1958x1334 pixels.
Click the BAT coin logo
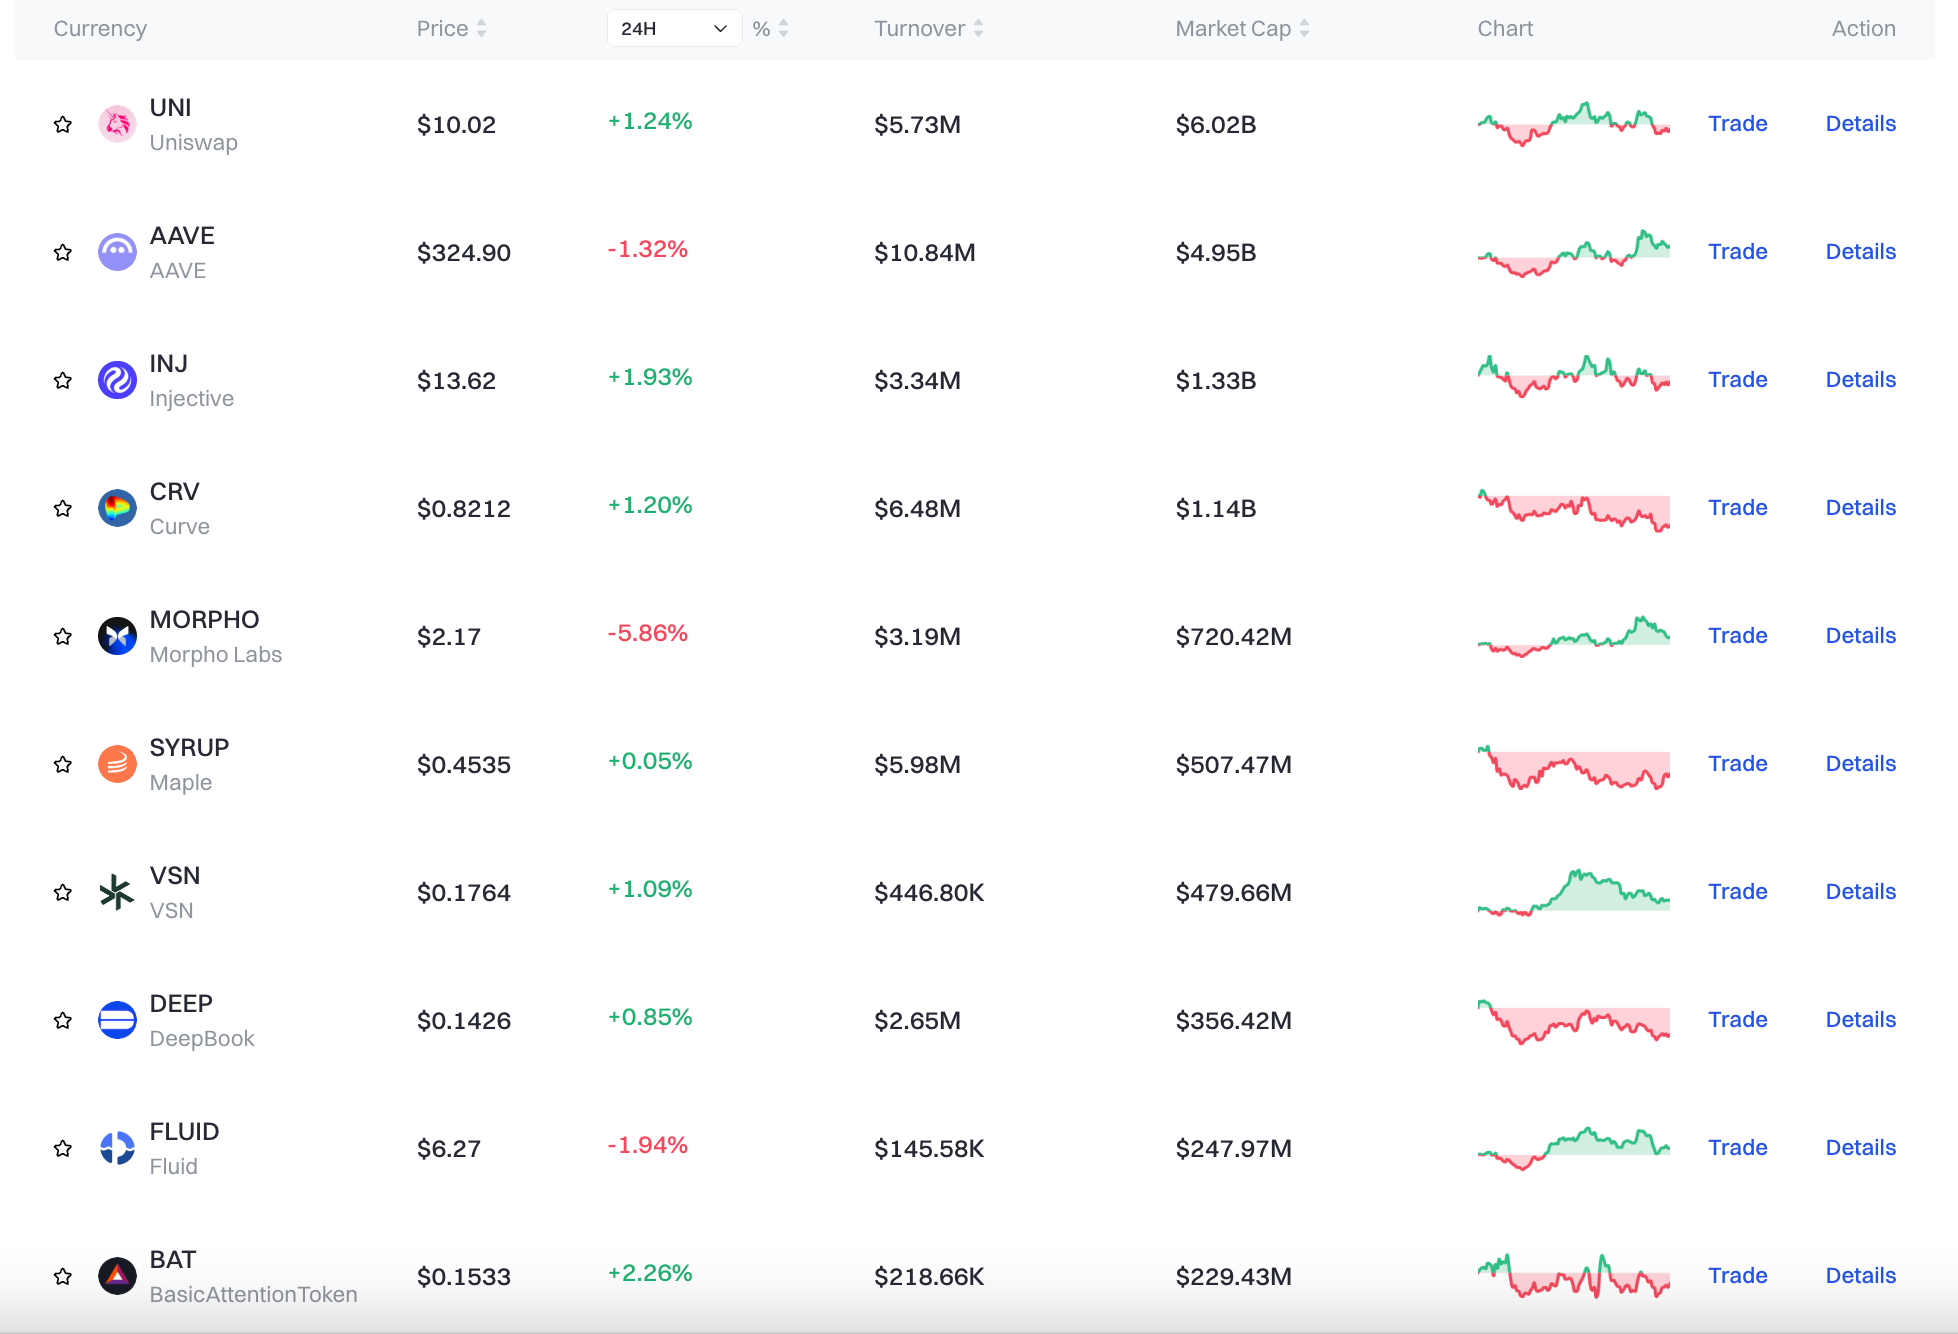(x=117, y=1276)
